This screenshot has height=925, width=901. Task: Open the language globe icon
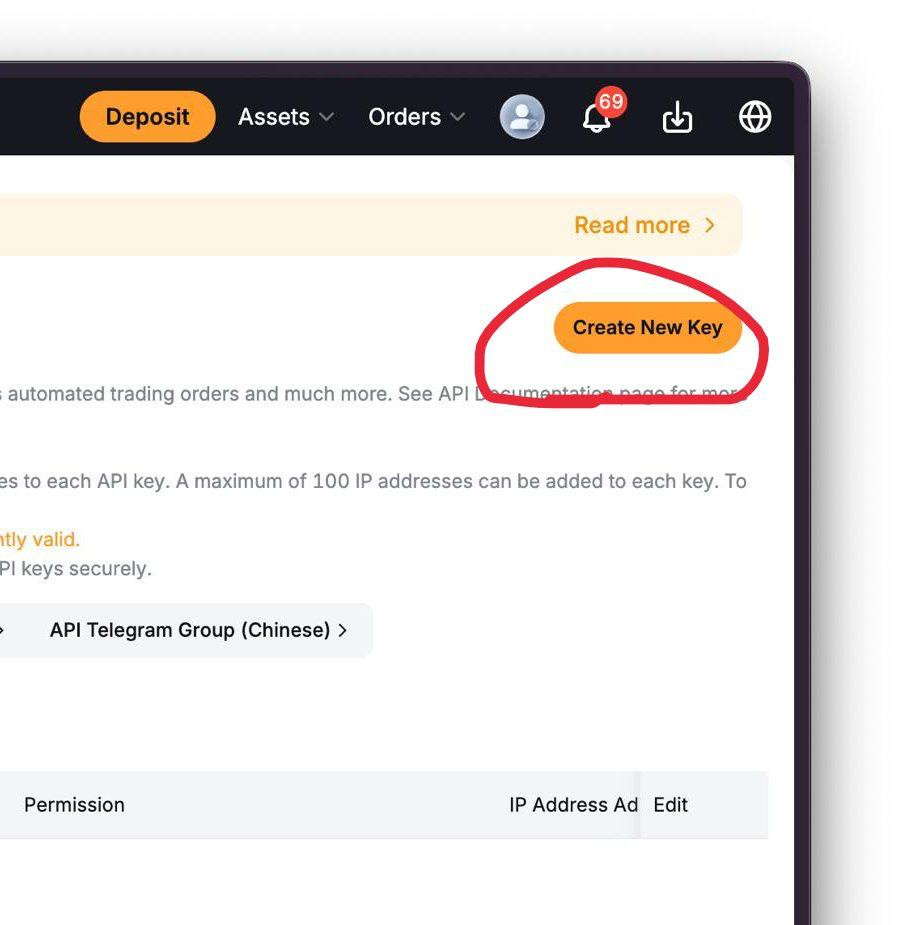(x=755, y=117)
